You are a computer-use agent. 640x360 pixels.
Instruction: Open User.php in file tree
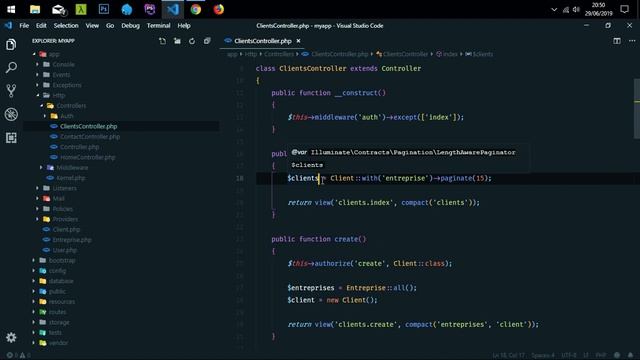point(64,250)
